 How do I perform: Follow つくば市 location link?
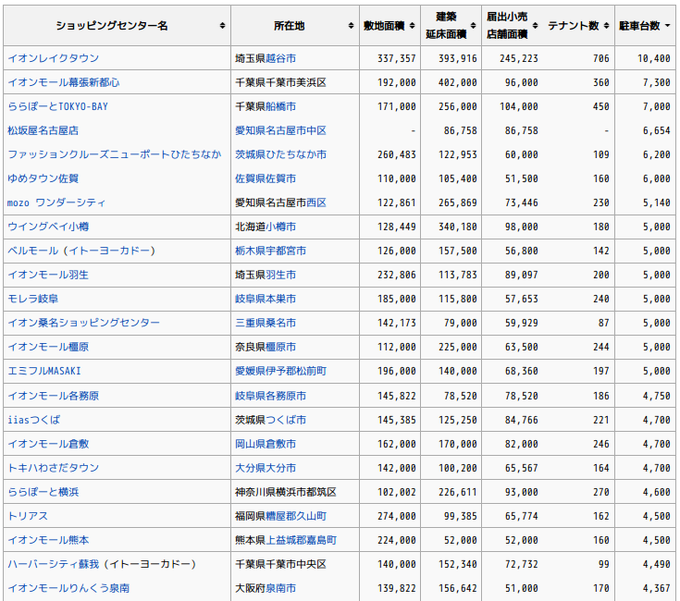coord(286,420)
